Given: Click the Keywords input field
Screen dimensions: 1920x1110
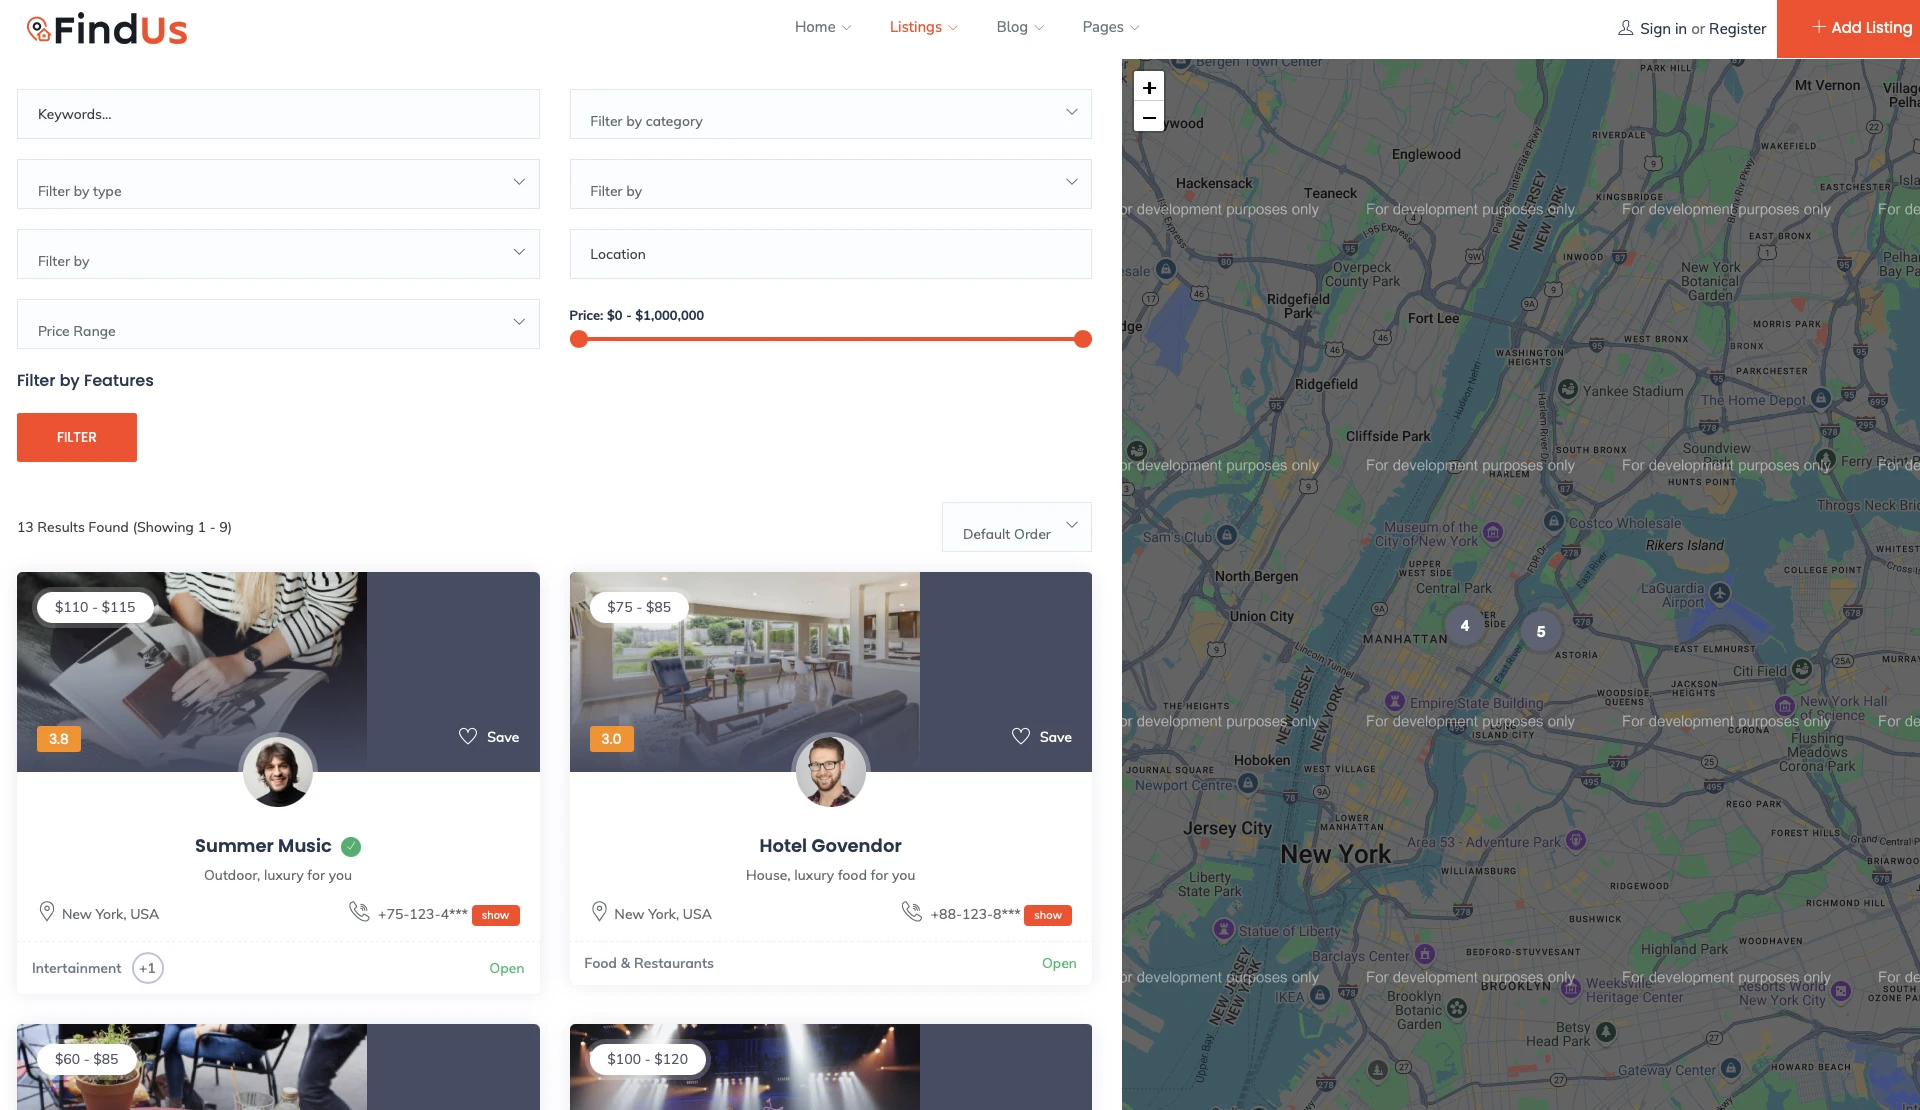Looking at the screenshot, I should tap(278, 114).
